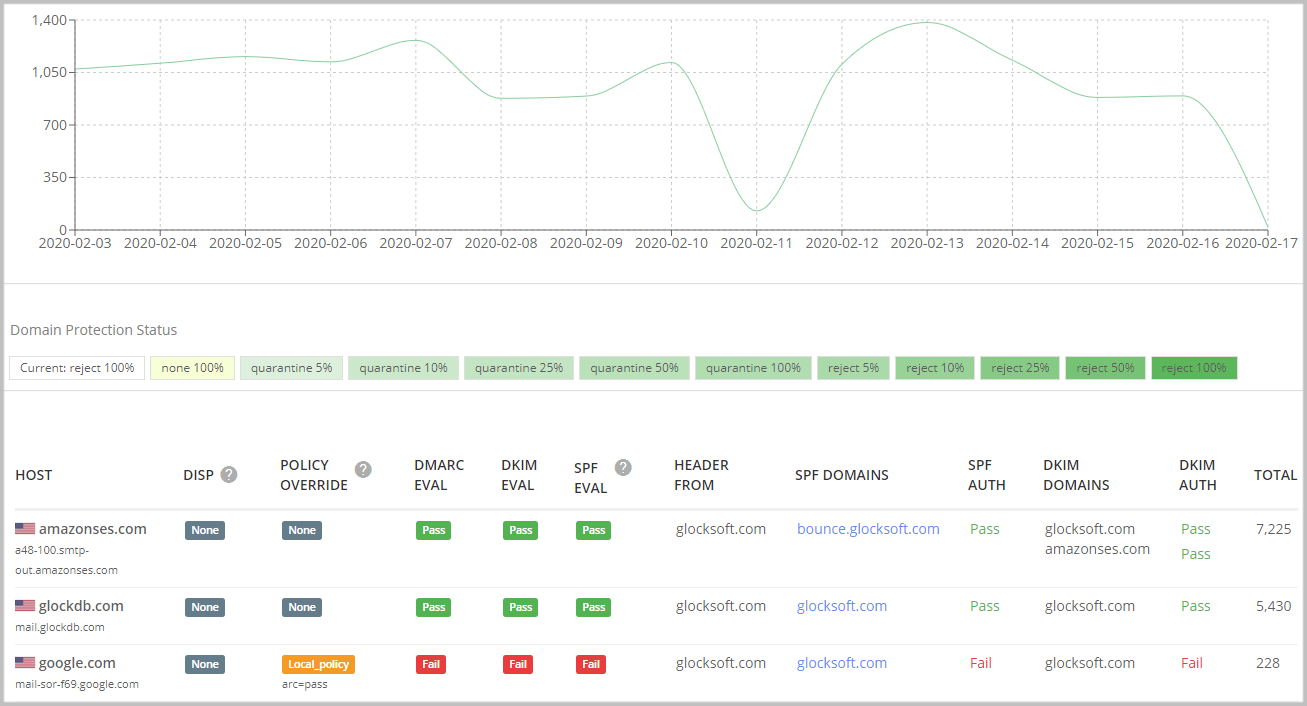The height and width of the screenshot is (706, 1307).
Task: Click the US flag beside amazonses.com
Action: click(24, 528)
